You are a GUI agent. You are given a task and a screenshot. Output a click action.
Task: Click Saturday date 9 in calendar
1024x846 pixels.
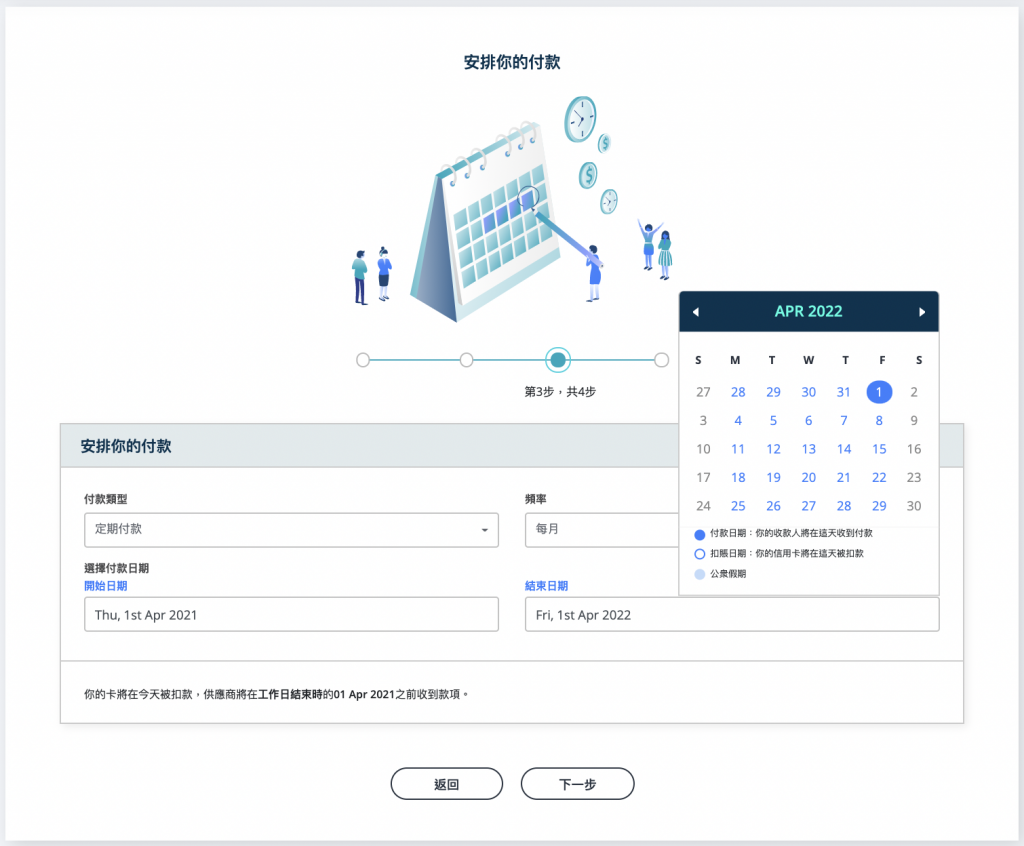[x=914, y=421]
